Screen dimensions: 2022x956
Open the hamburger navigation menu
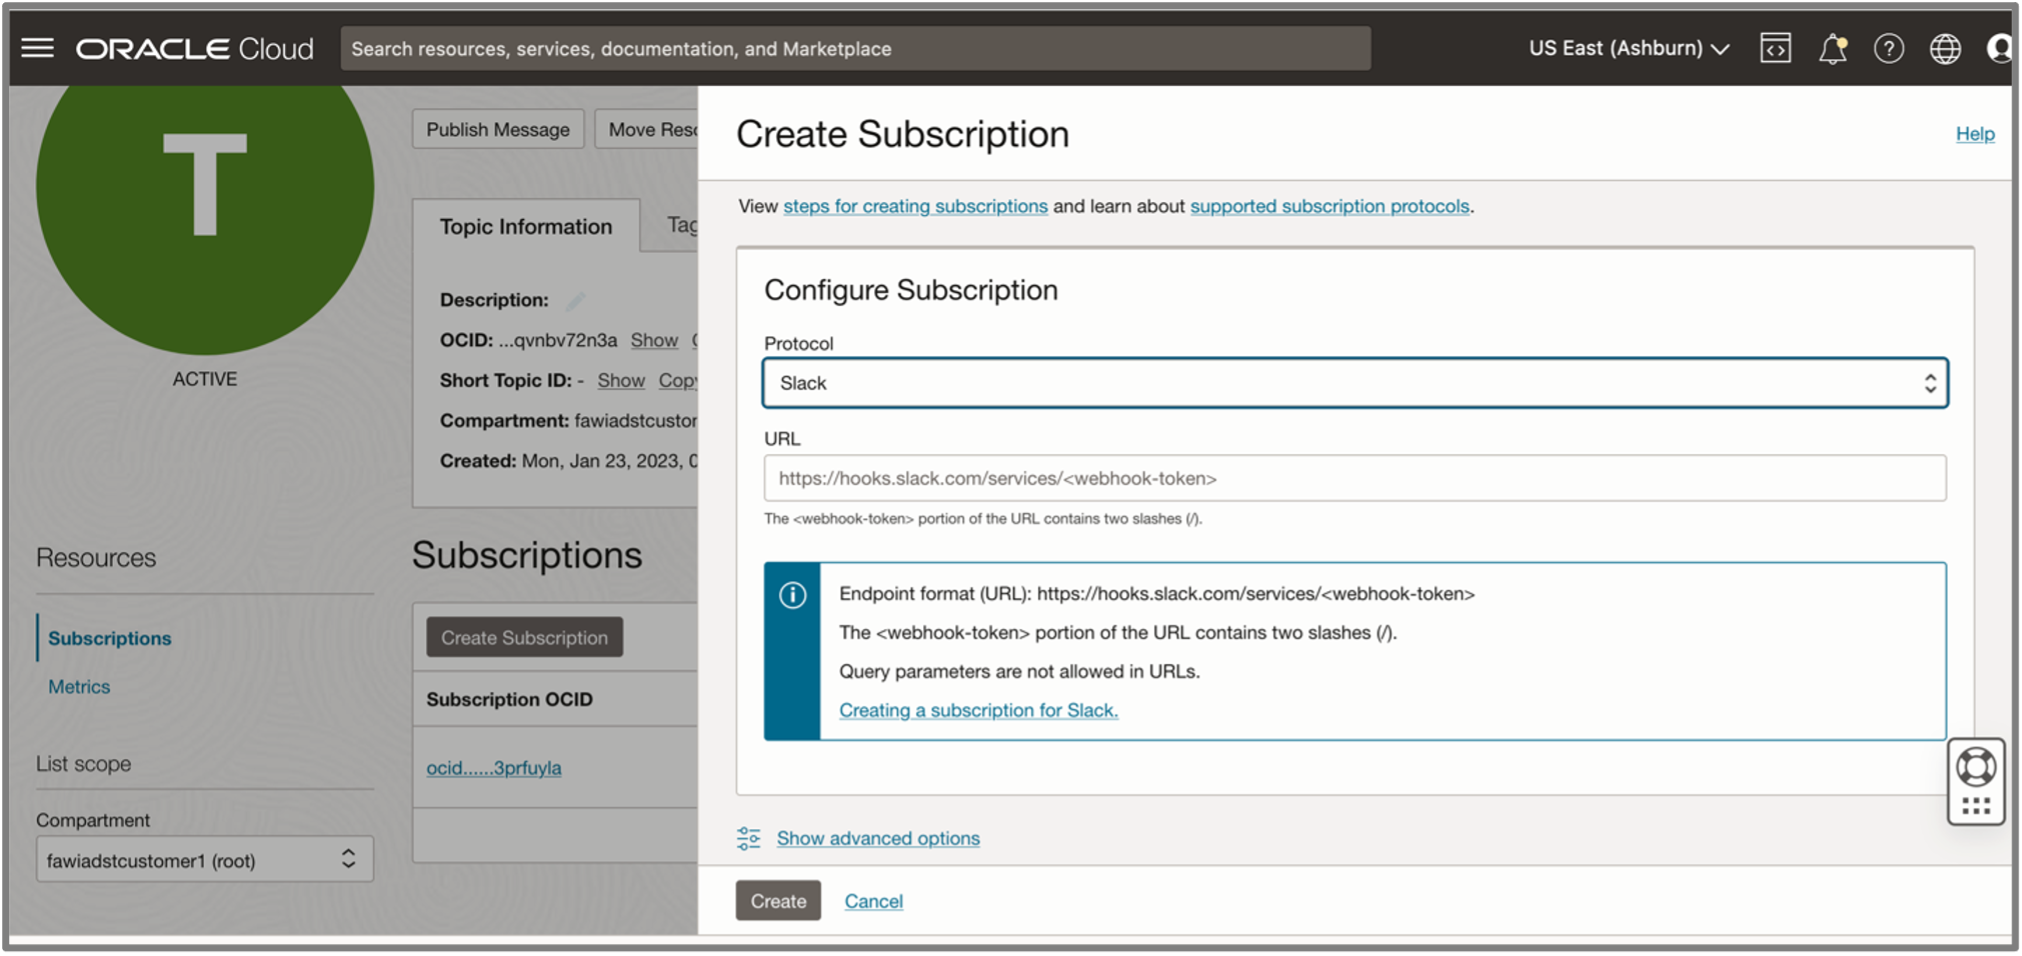tap(37, 47)
